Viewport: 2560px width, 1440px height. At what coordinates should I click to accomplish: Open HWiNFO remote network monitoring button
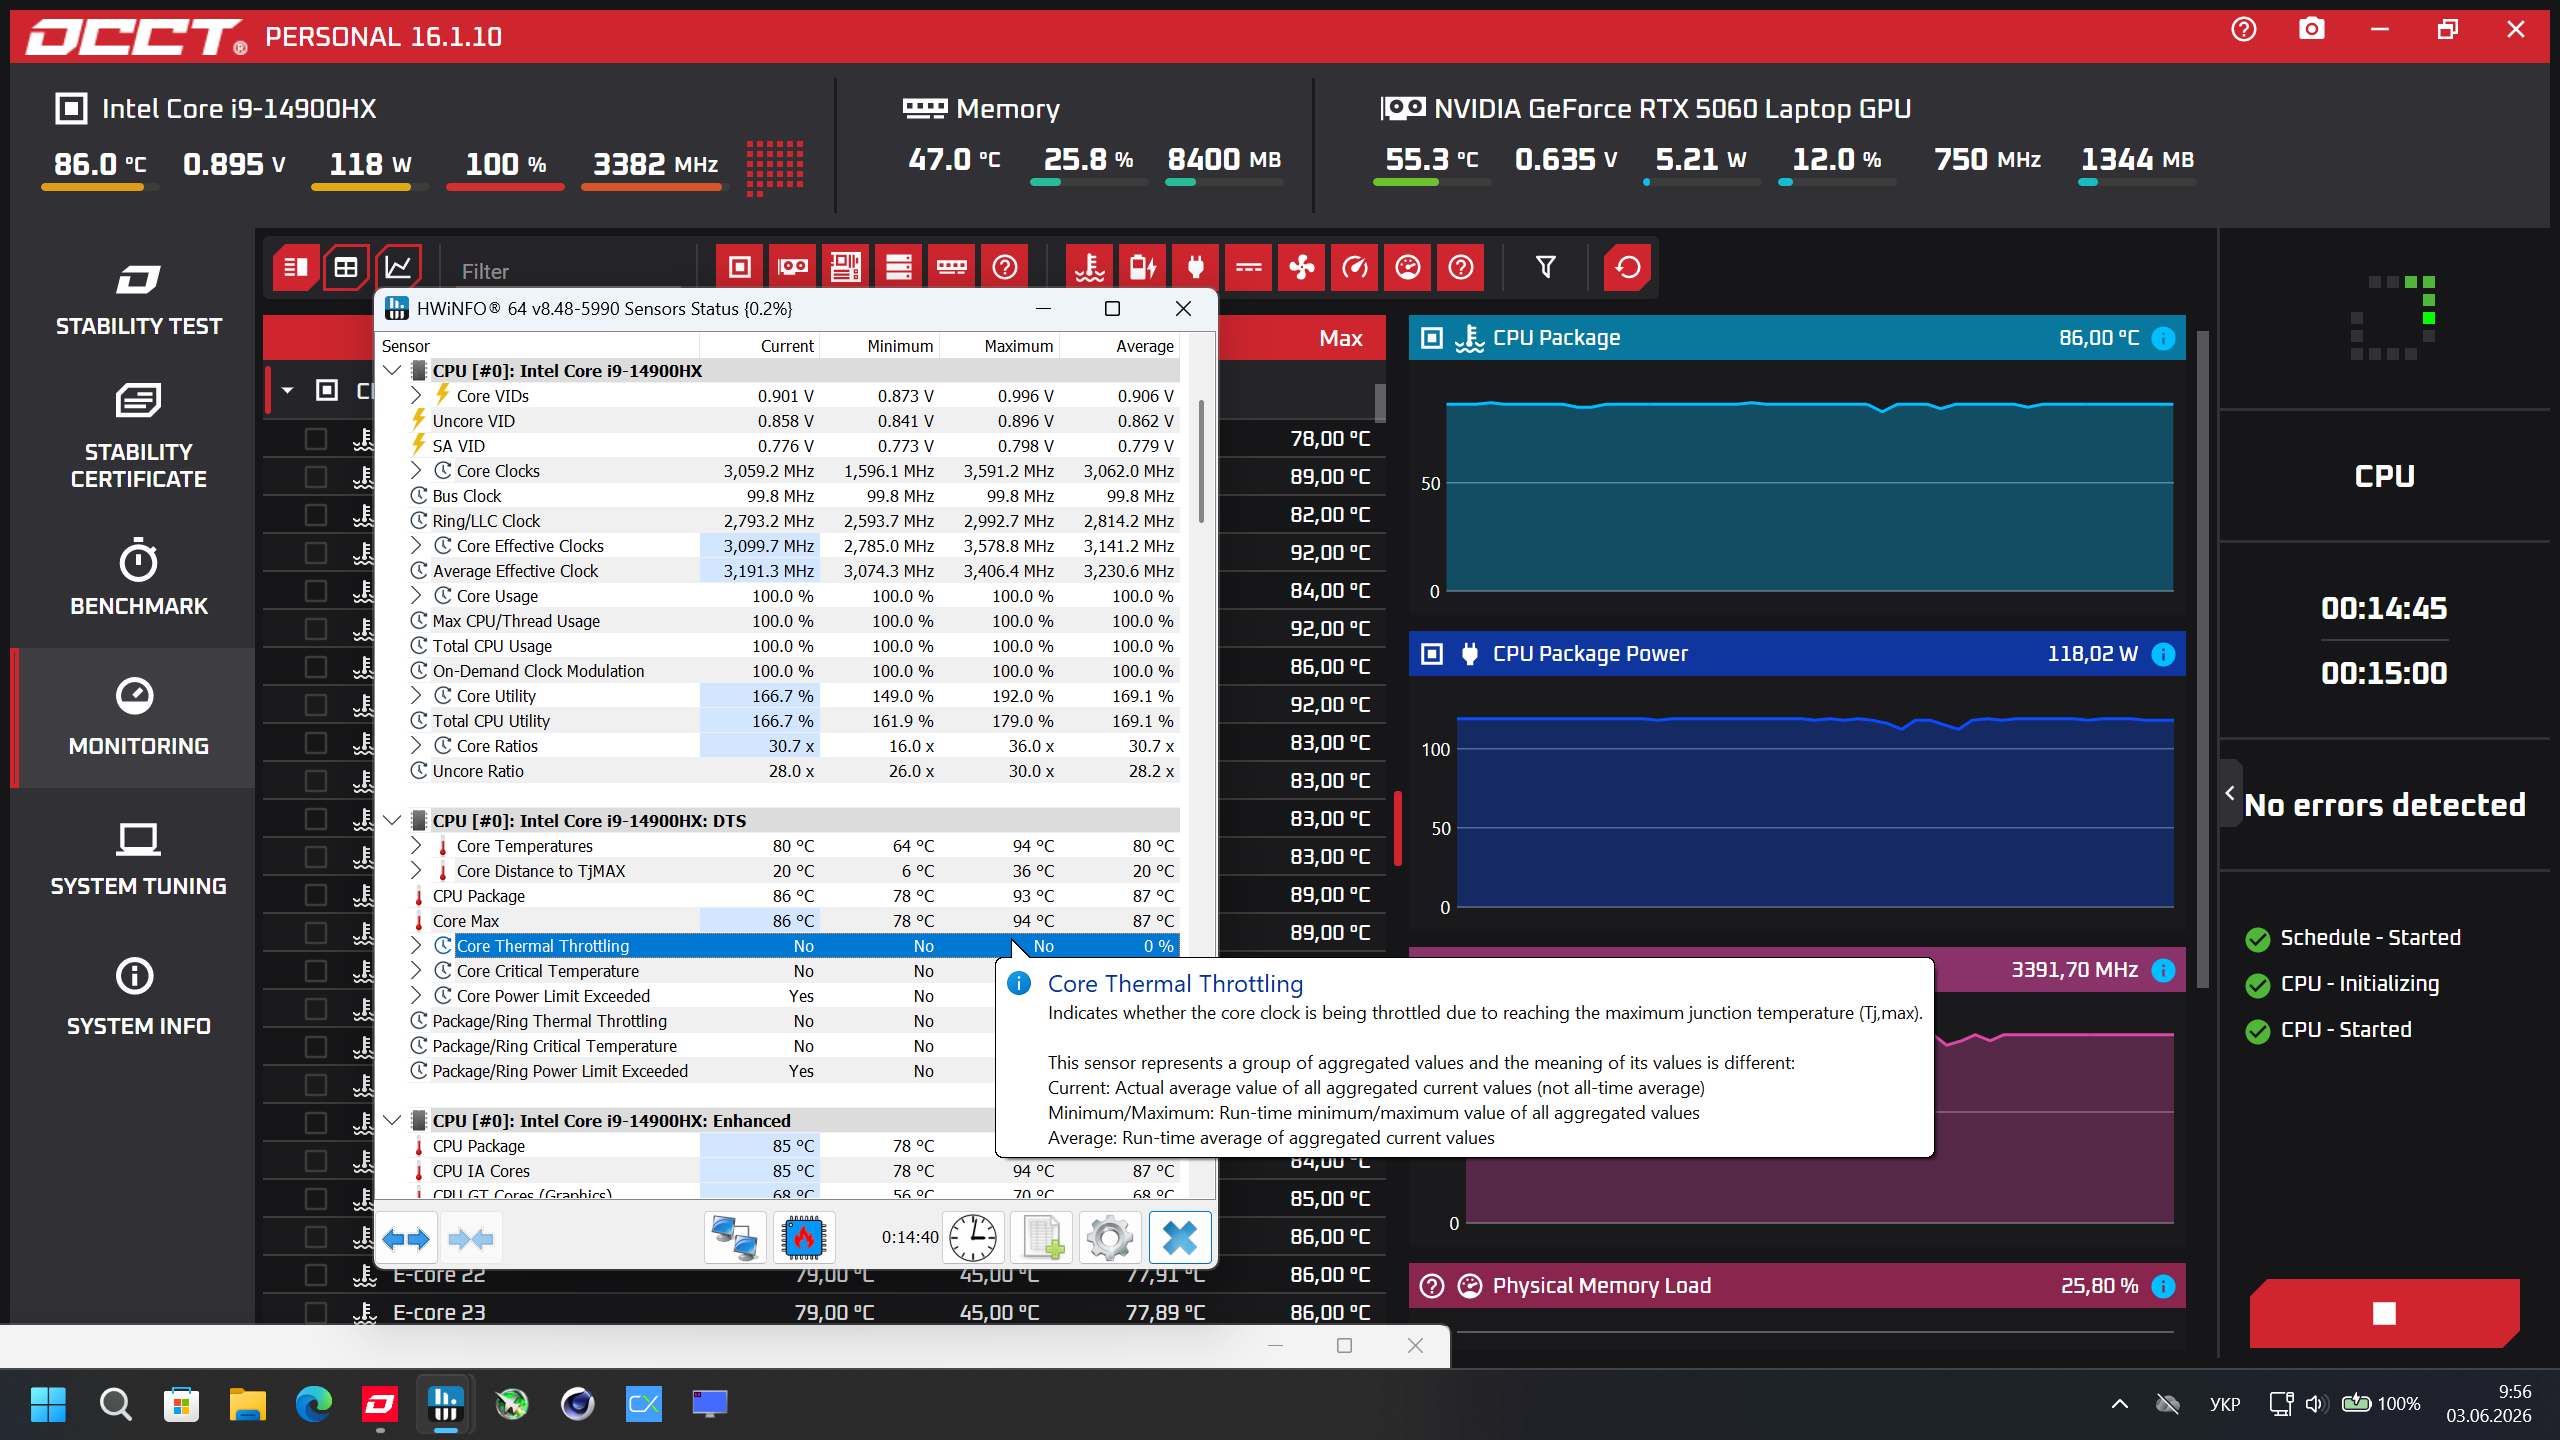[735, 1238]
